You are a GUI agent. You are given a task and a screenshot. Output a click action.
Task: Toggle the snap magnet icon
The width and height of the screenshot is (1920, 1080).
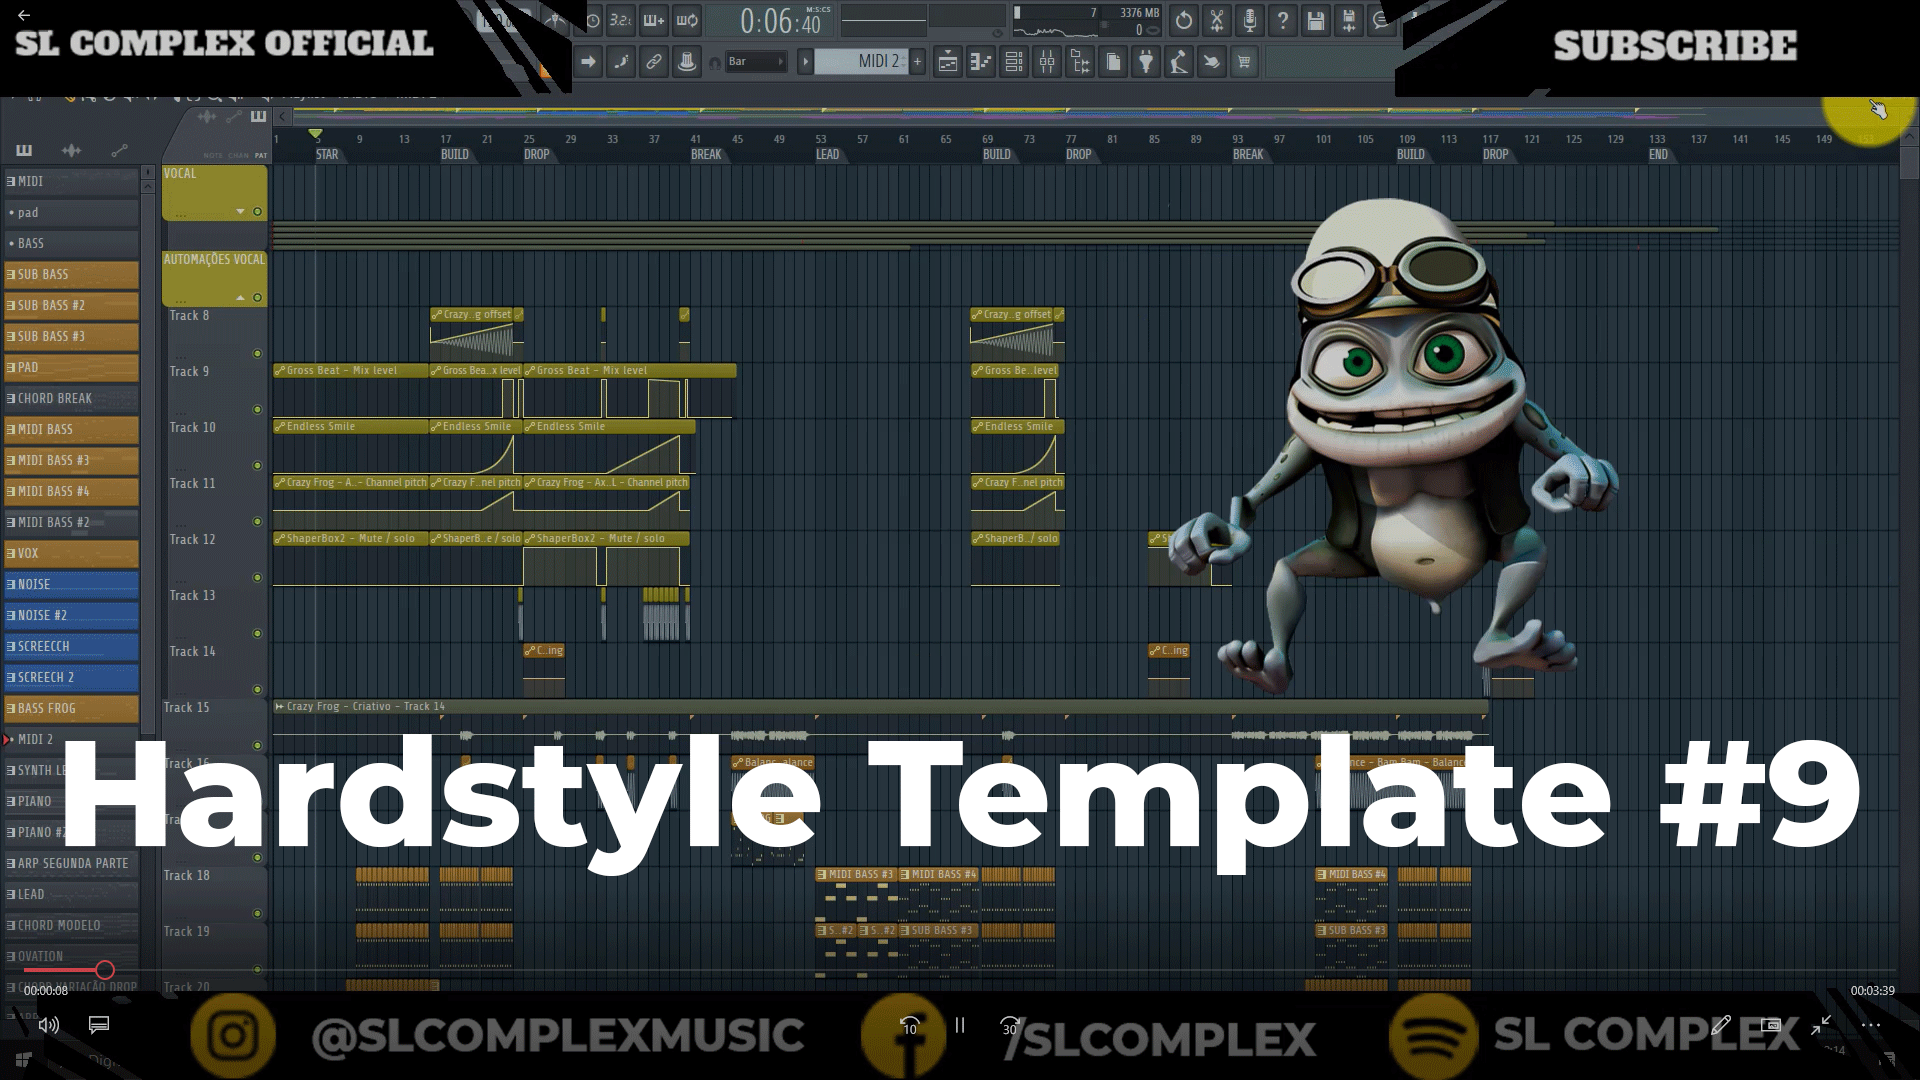[x=713, y=61]
